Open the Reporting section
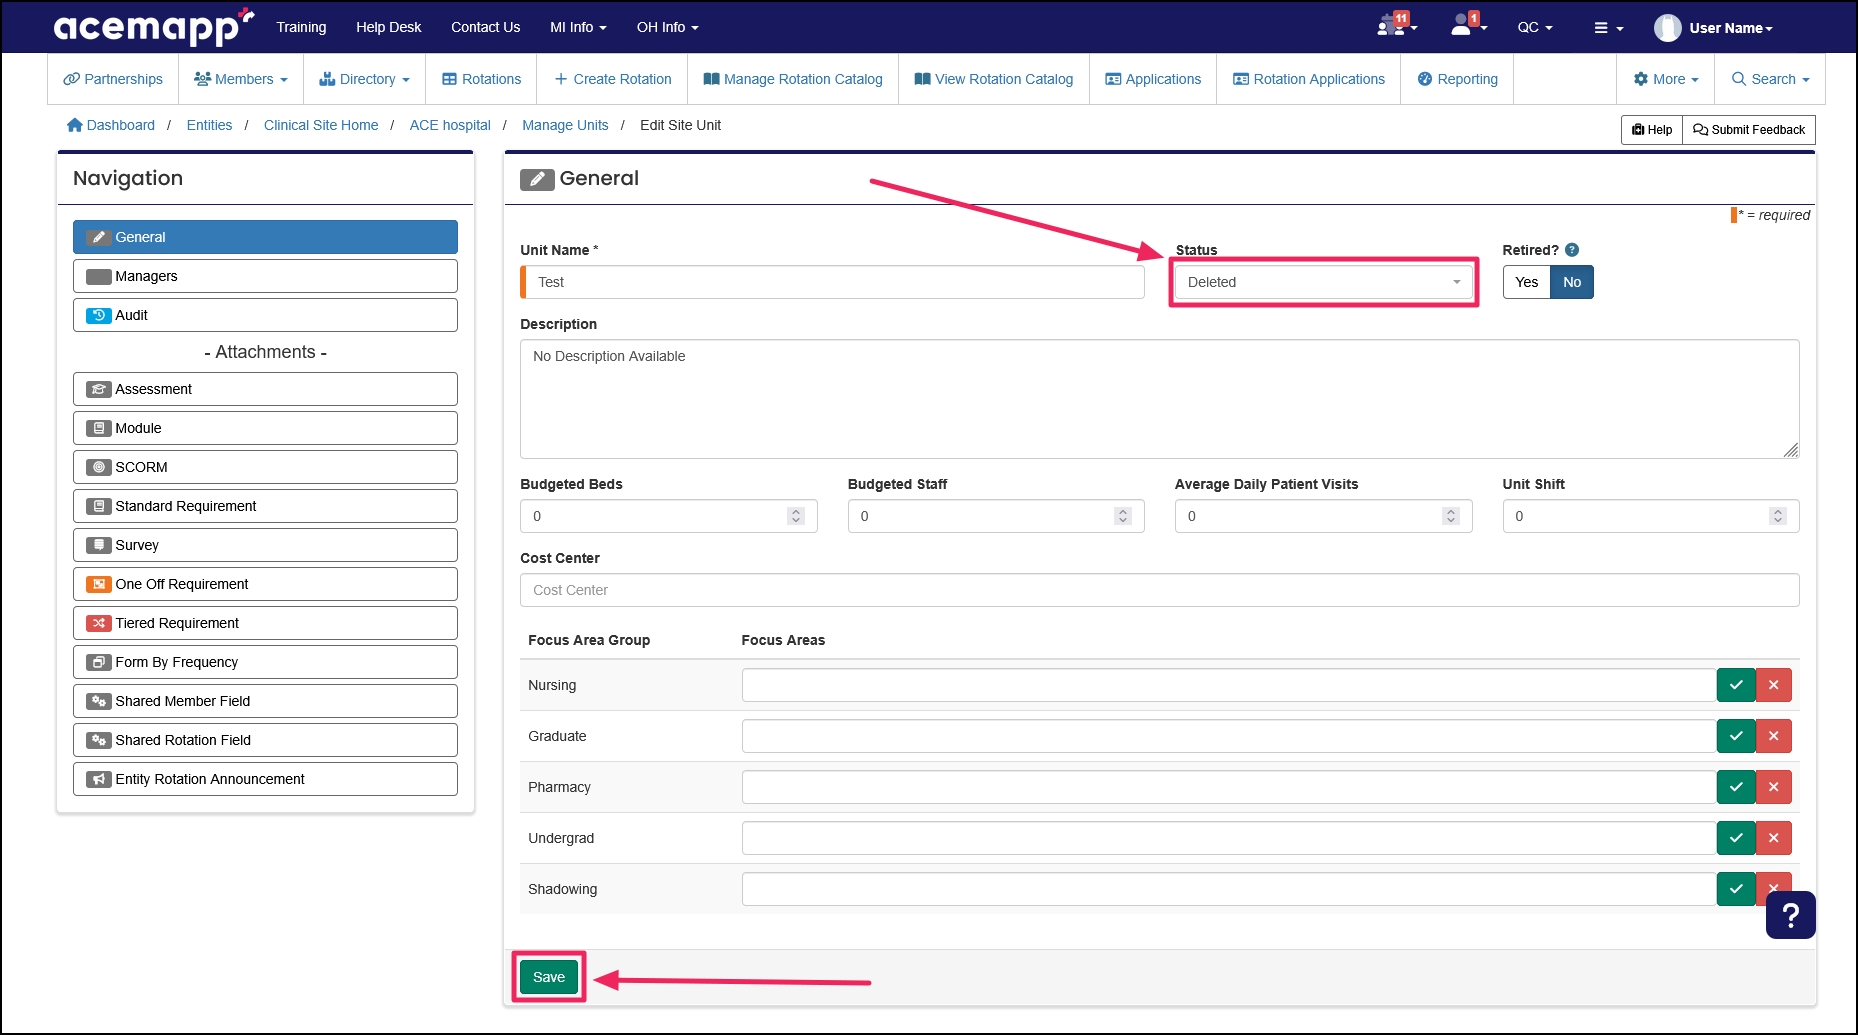1858x1035 pixels. [1456, 79]
